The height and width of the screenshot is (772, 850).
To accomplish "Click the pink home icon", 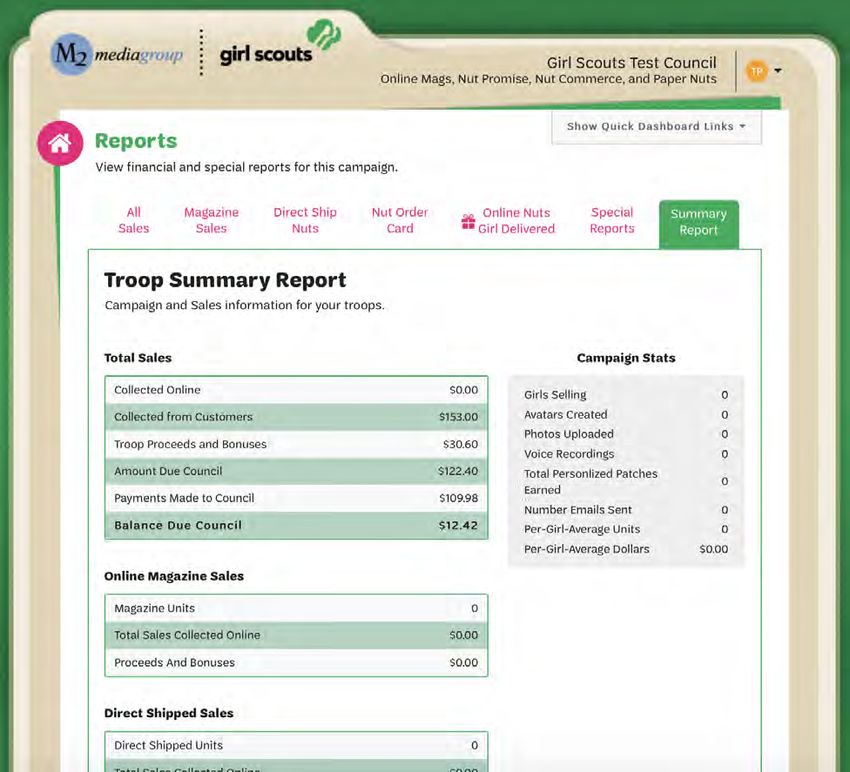I will pyautogui.click(x=60, y=143).
